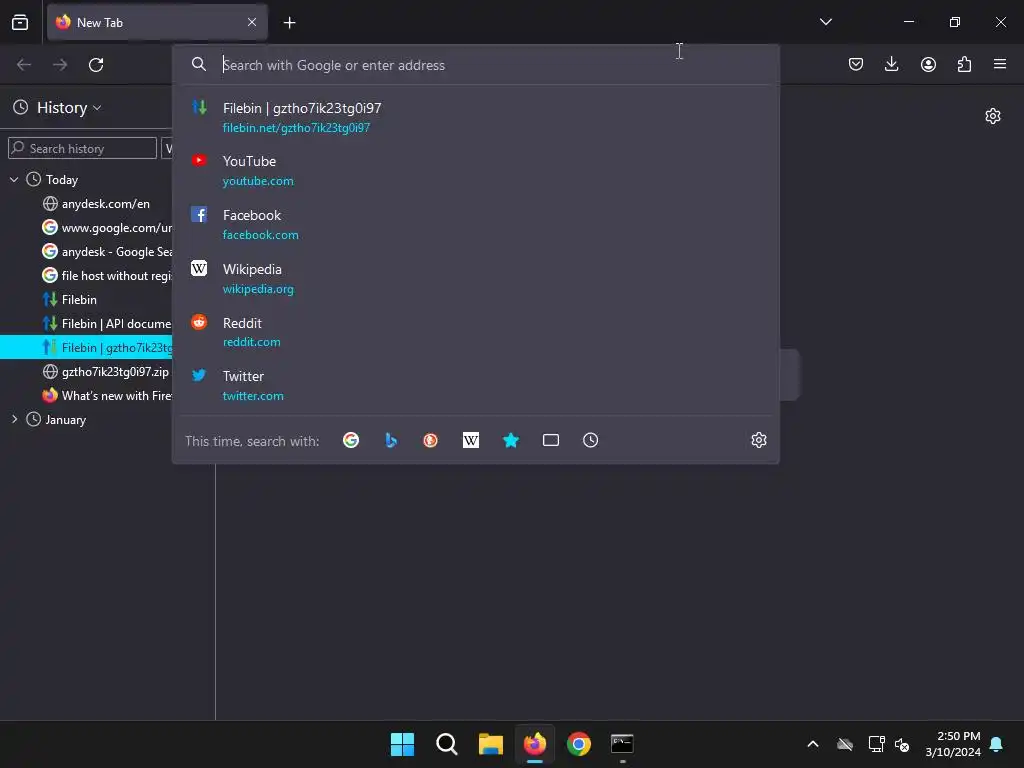Open file host without registration history entry

(106, 276)
